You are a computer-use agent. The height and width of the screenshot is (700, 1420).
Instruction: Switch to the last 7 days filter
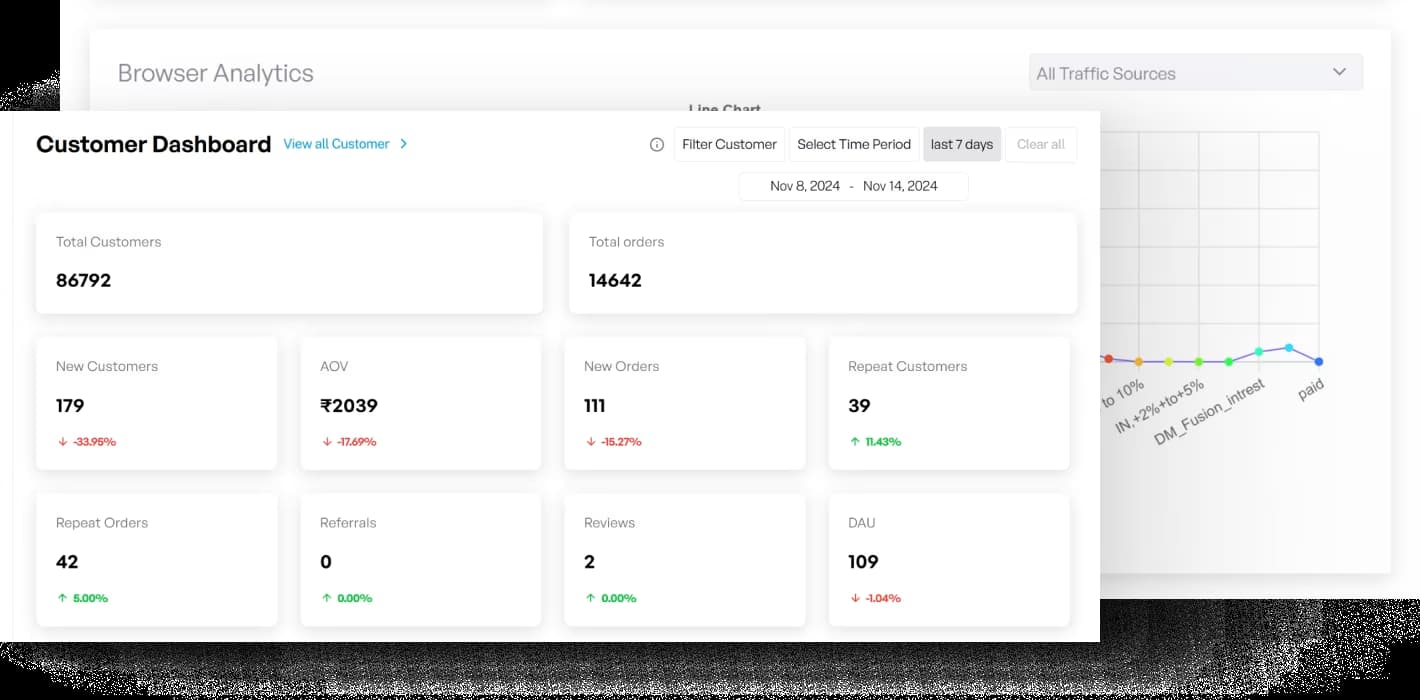point(961,144)
